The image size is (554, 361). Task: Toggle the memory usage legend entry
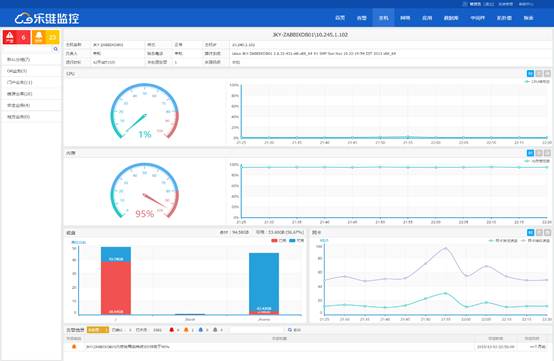click(x=537, y=161)
